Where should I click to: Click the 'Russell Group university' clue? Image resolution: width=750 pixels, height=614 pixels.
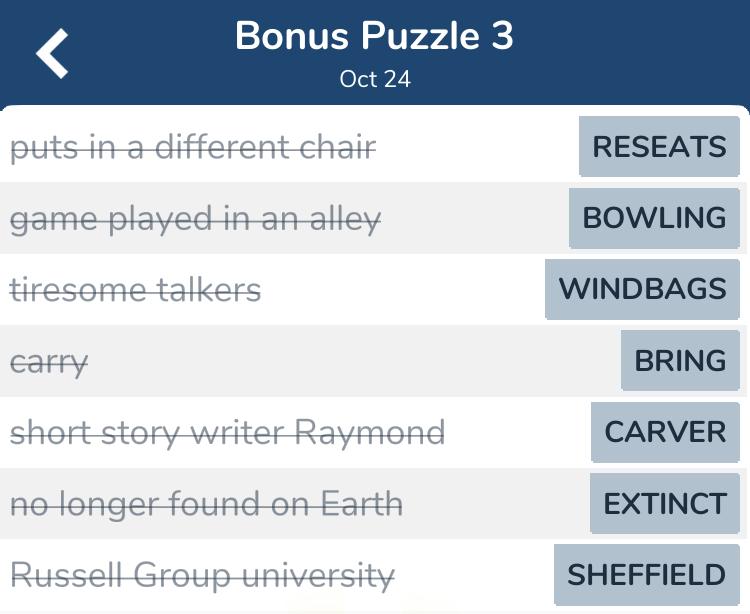click(202, 576)
